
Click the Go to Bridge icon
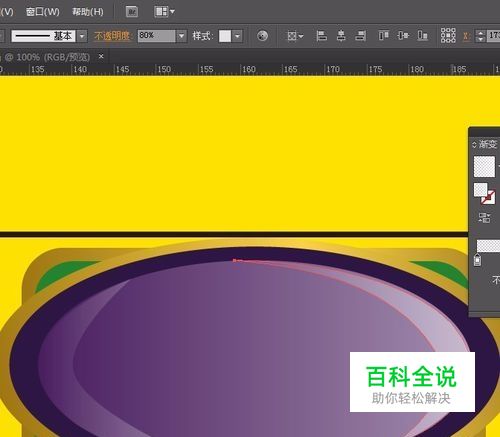click(x=132, y=12)
